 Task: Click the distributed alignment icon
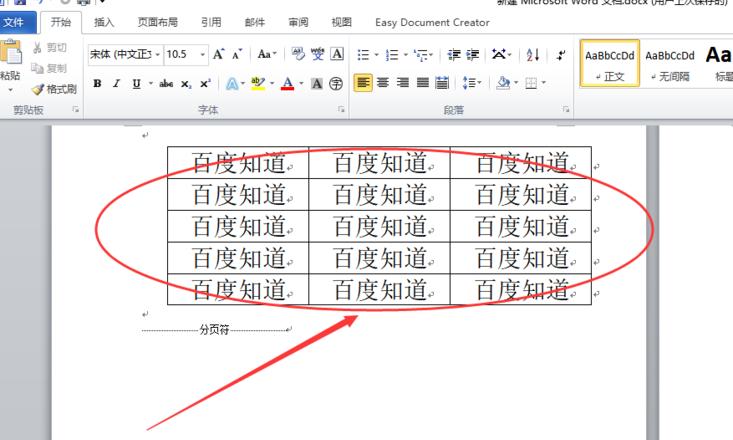tap(442, 83)
